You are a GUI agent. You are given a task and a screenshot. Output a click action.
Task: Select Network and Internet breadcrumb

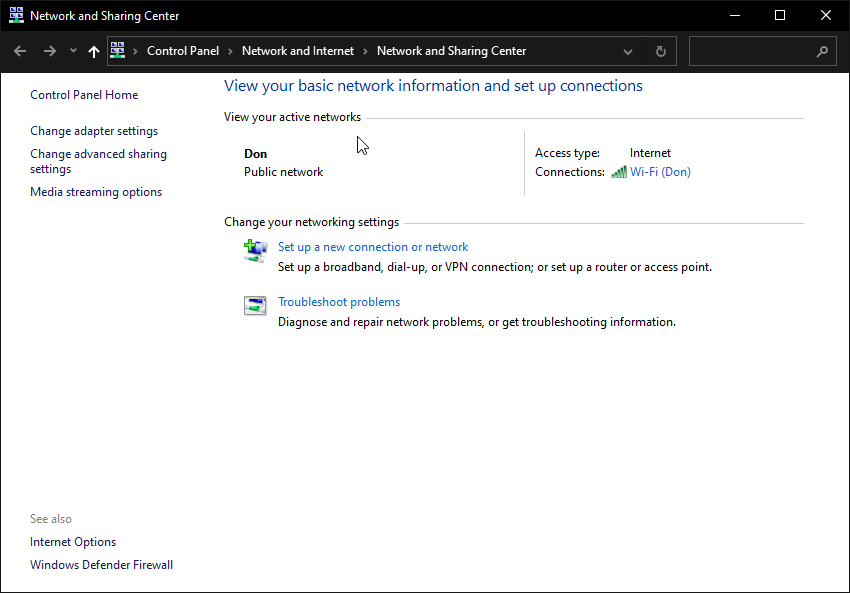click(x=298, y=51)
